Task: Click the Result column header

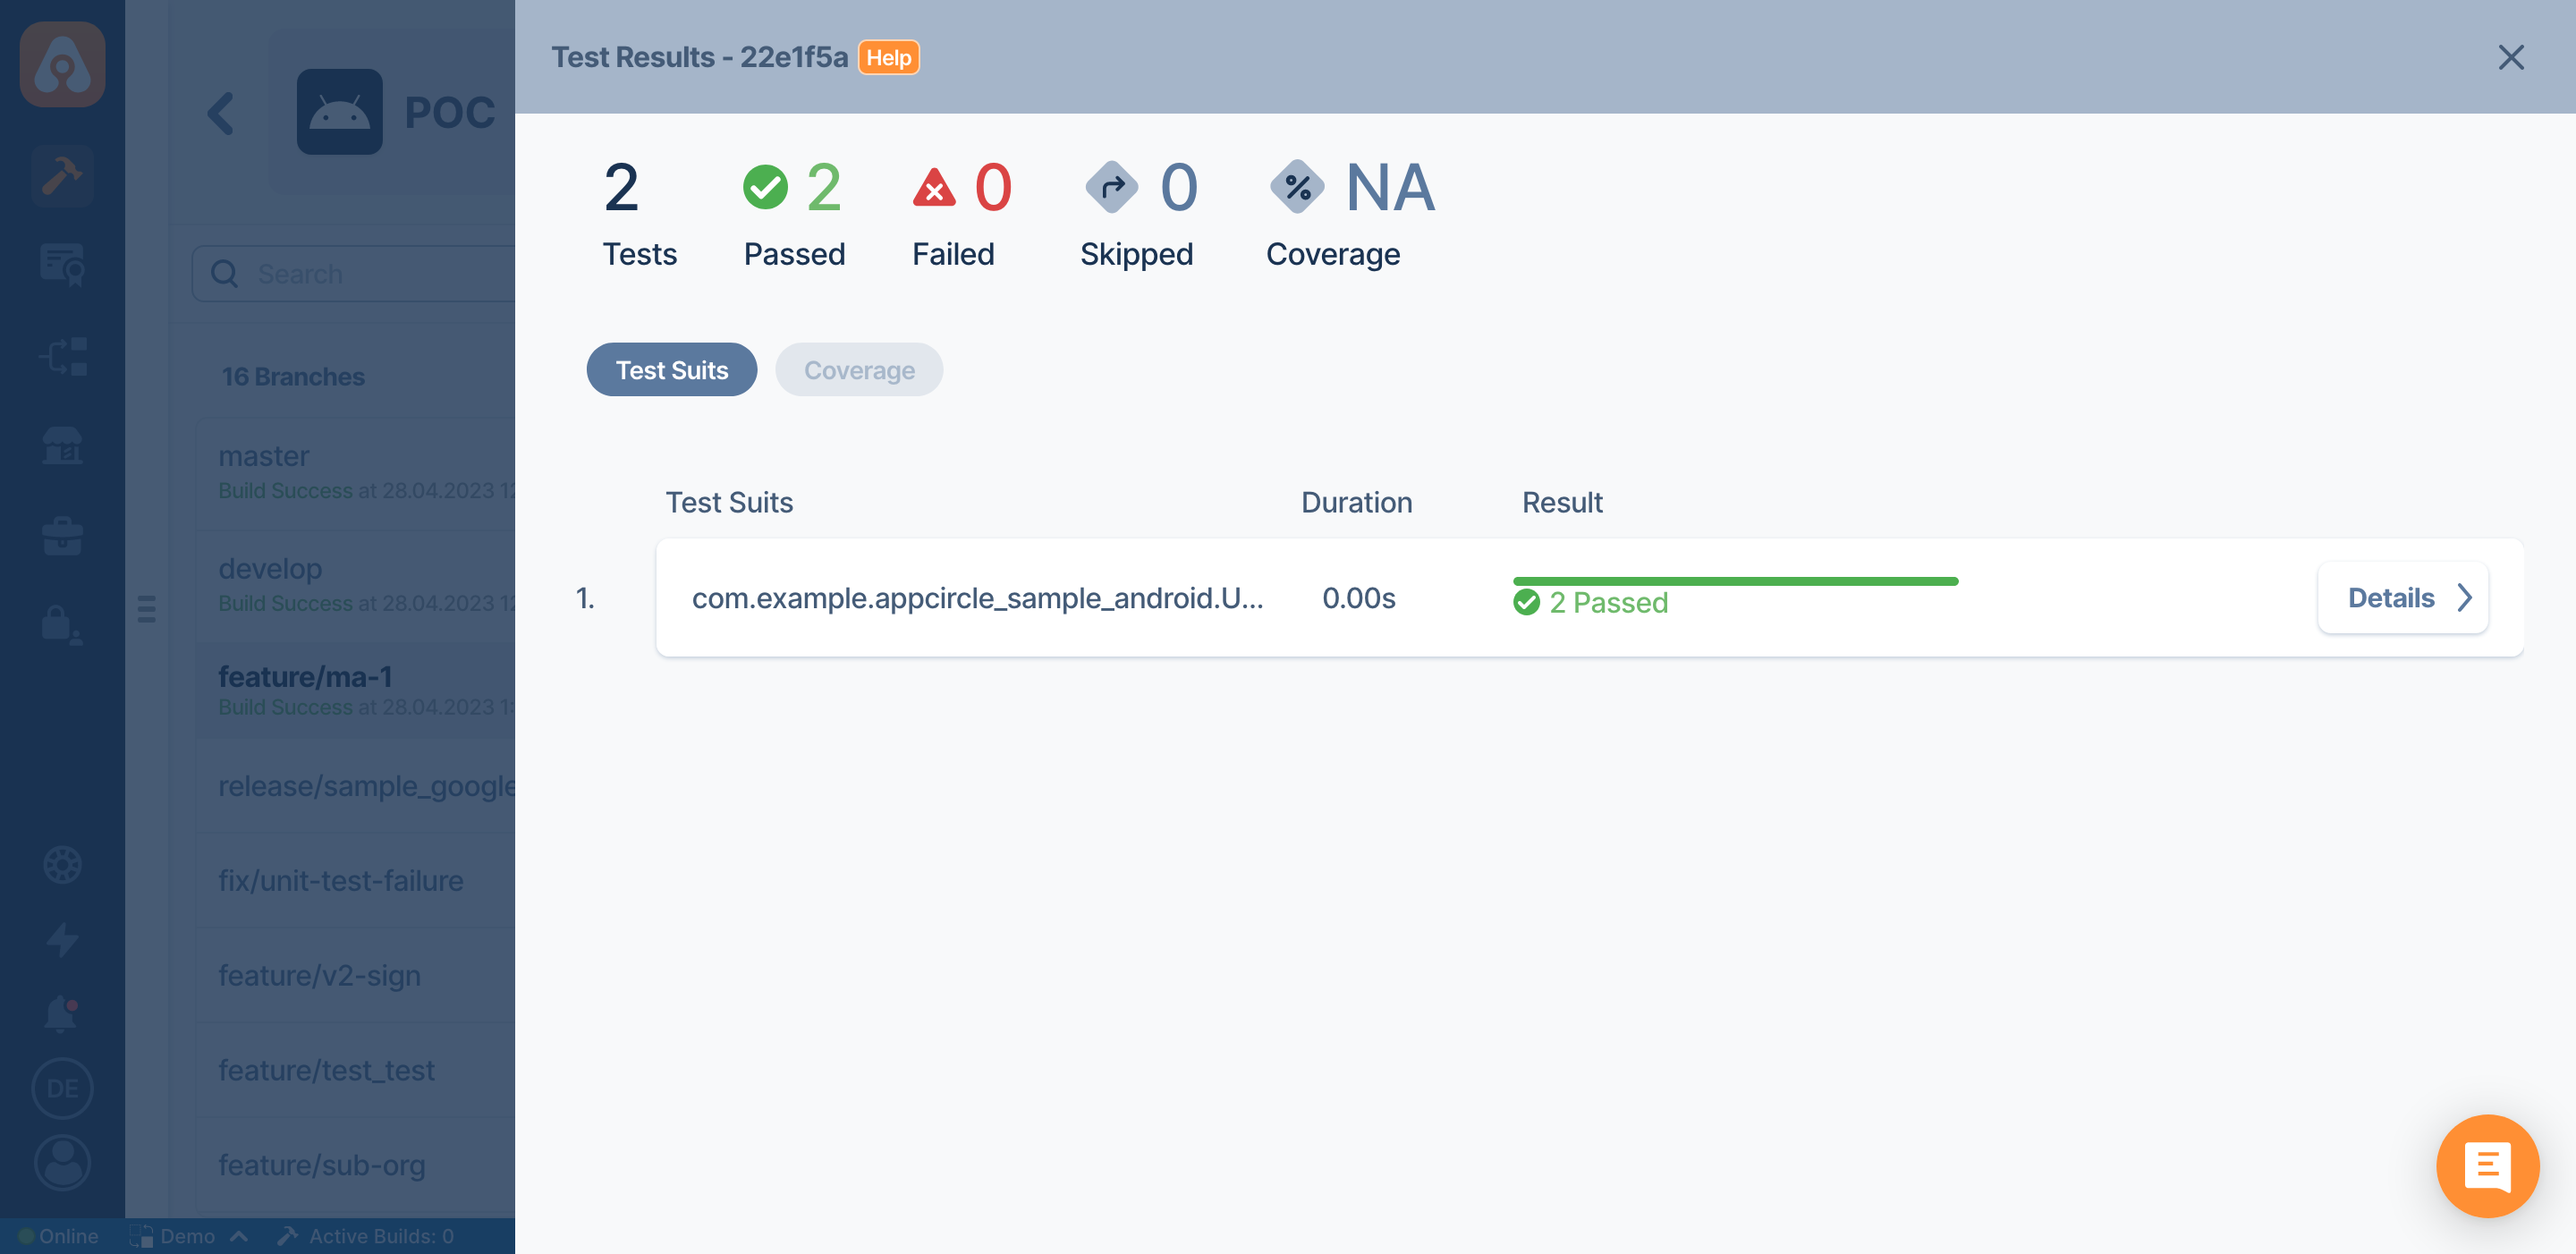Action: click(1562, 503)
